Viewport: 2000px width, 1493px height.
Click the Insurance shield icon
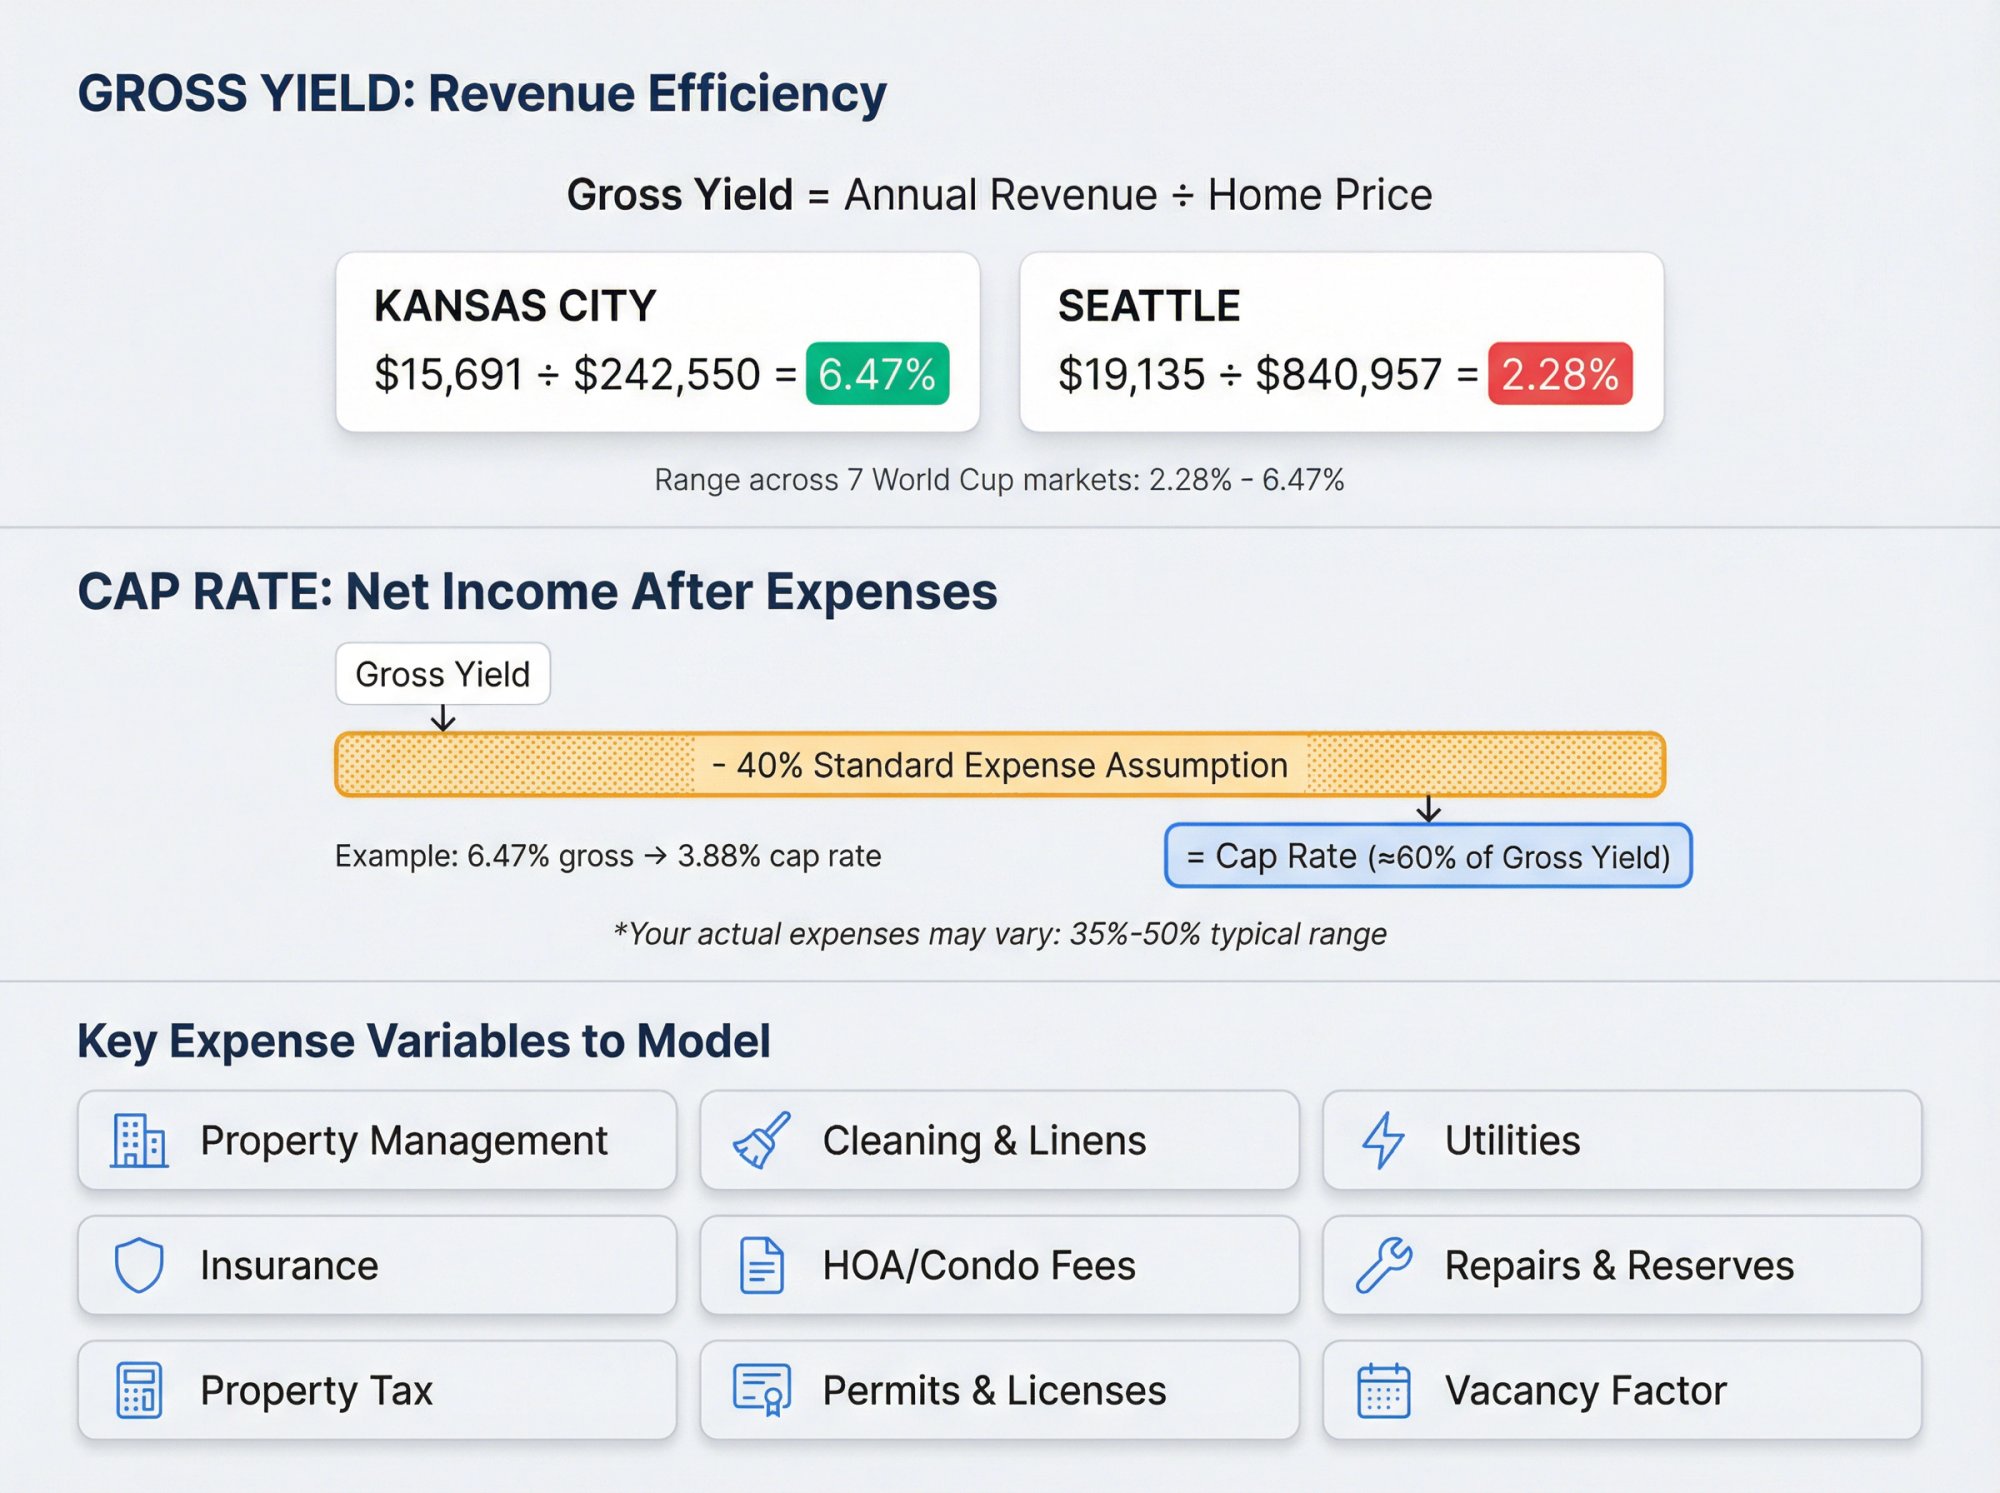coord(140,1264)
